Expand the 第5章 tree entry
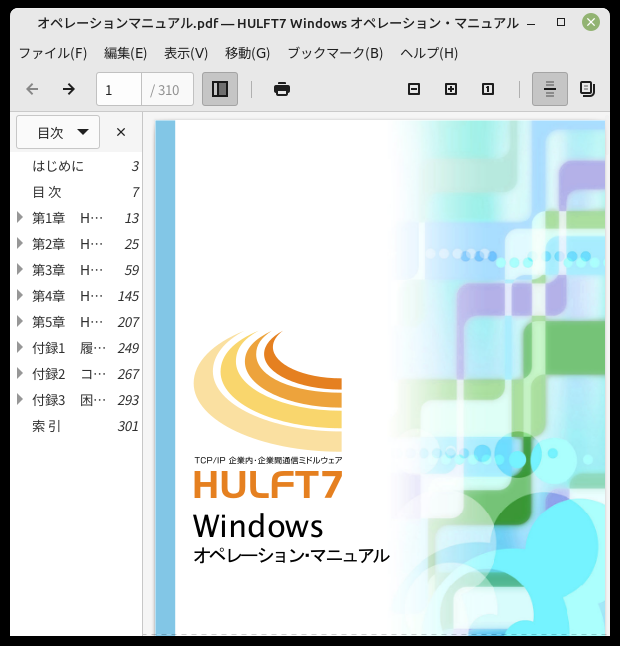This screenshot has width=620, height=646. [x=19, y=321]
